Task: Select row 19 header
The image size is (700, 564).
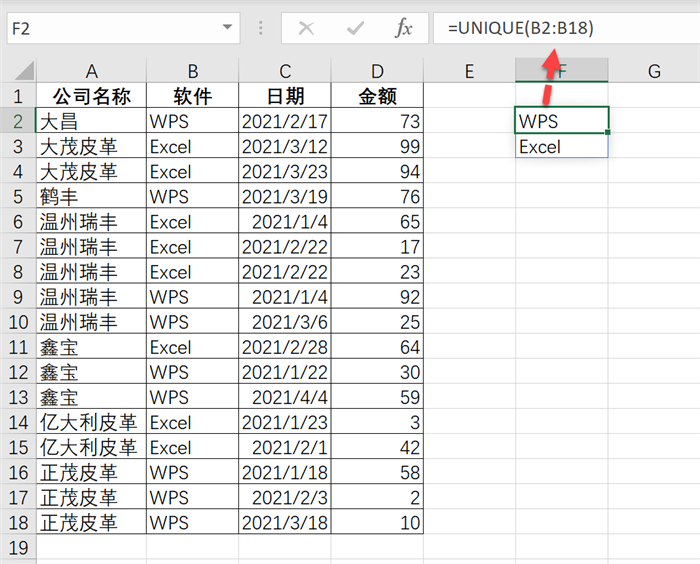Action: [x=17, y=548]
